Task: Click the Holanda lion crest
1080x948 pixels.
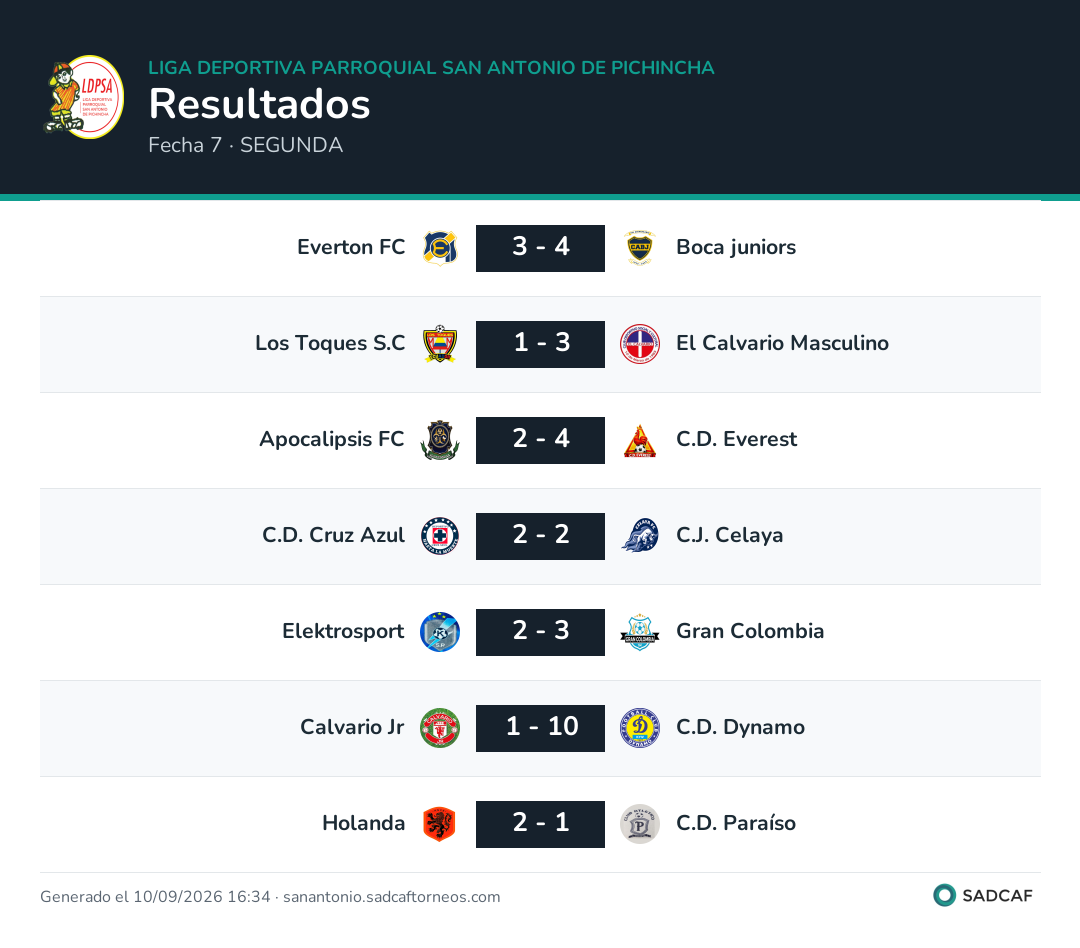Action: (440, 824)
